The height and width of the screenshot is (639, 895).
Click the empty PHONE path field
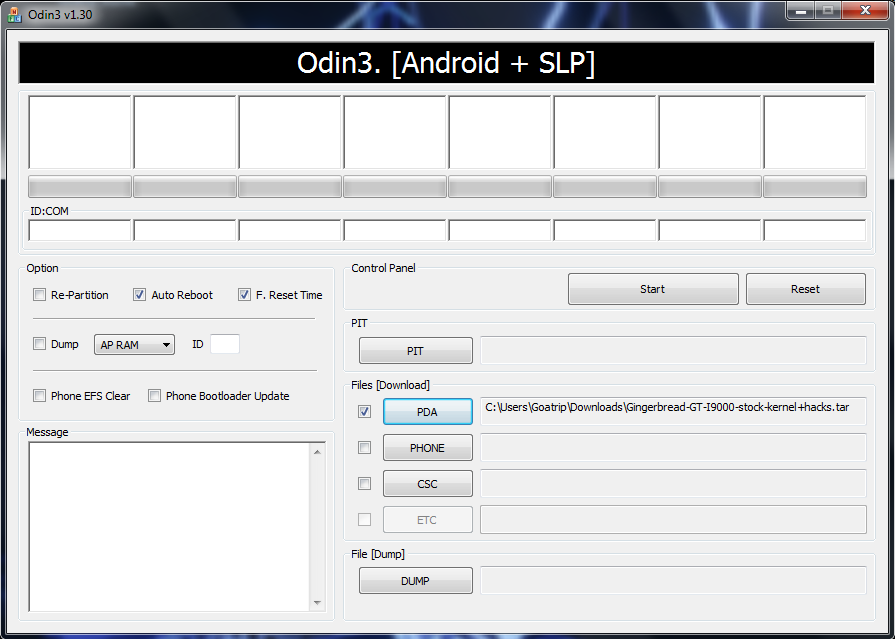pos(674,447)
